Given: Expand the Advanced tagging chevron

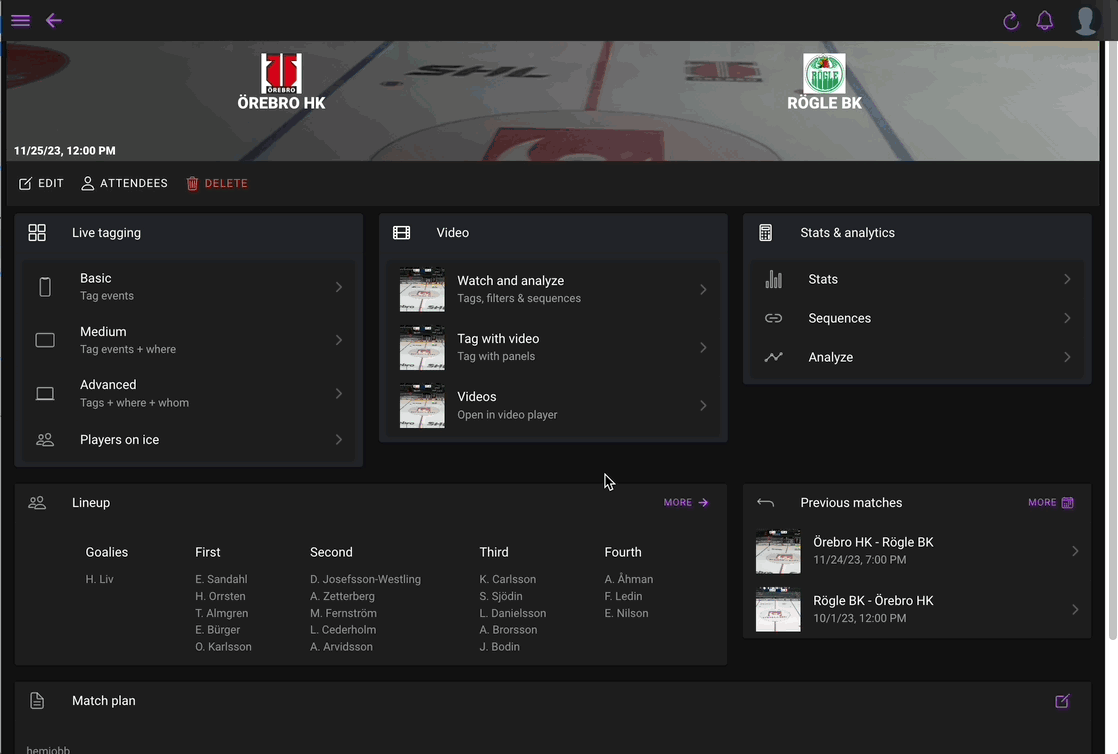Looking at the screenshot, I should pyautogui.click(x=339, y=394).
